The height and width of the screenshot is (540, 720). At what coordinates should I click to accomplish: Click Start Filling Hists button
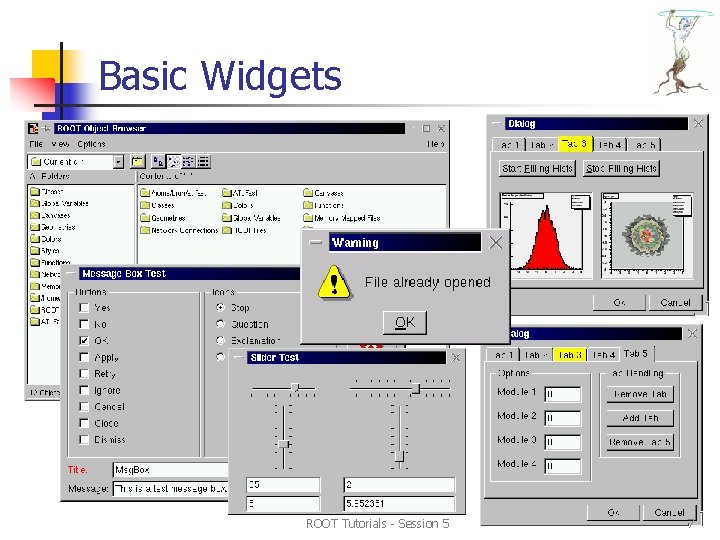537,169
